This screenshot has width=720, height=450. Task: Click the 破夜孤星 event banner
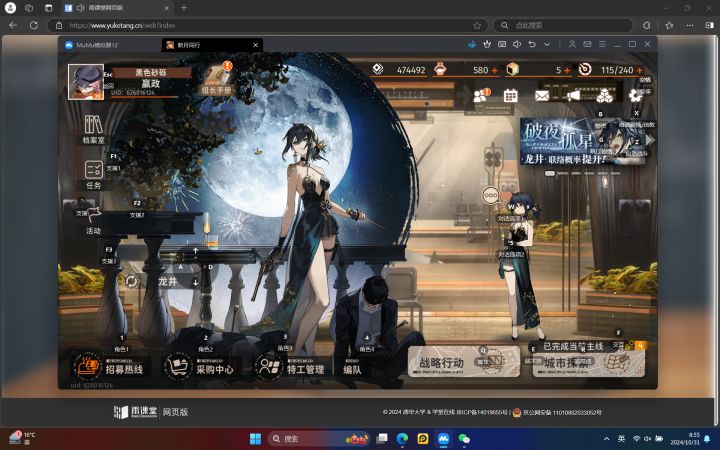584,142
